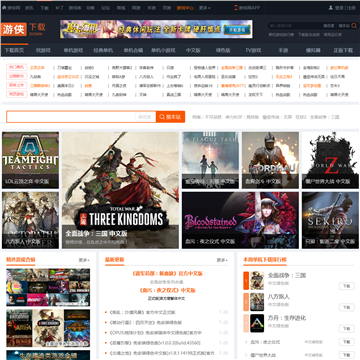Click the orange search button with magnifier
Image resolution: width=360 pixels, height=360 pixels.
tap(170, 117)
